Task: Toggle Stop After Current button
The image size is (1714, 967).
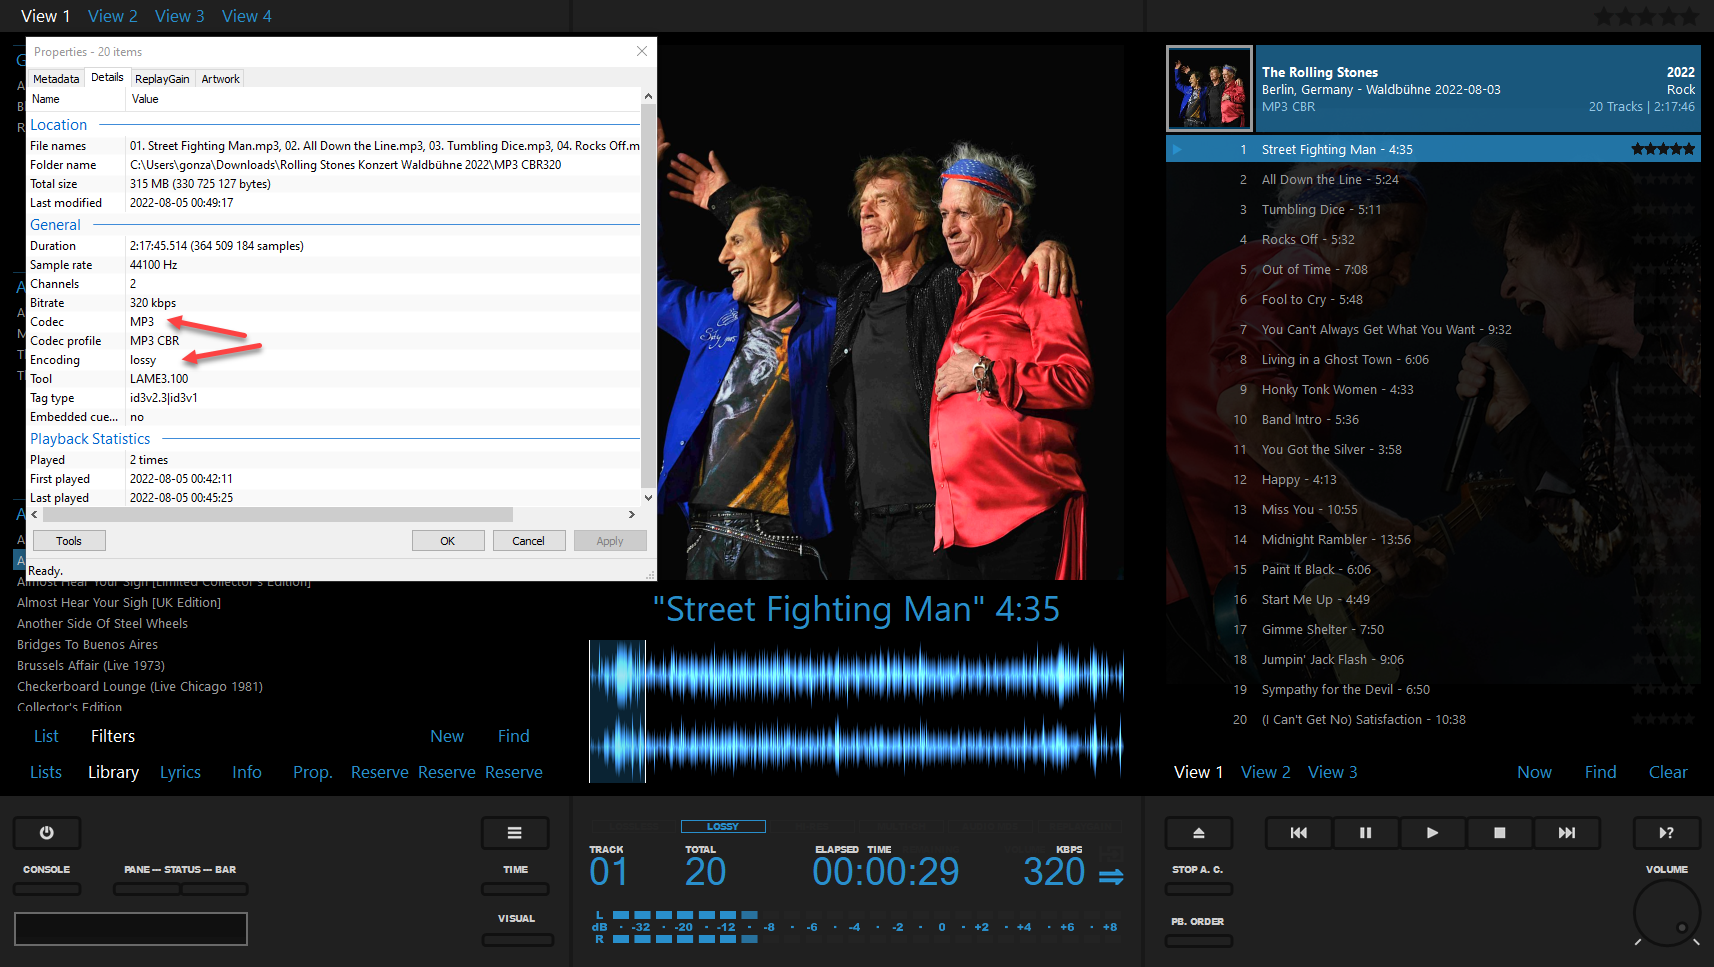Action: point(1198,888)
